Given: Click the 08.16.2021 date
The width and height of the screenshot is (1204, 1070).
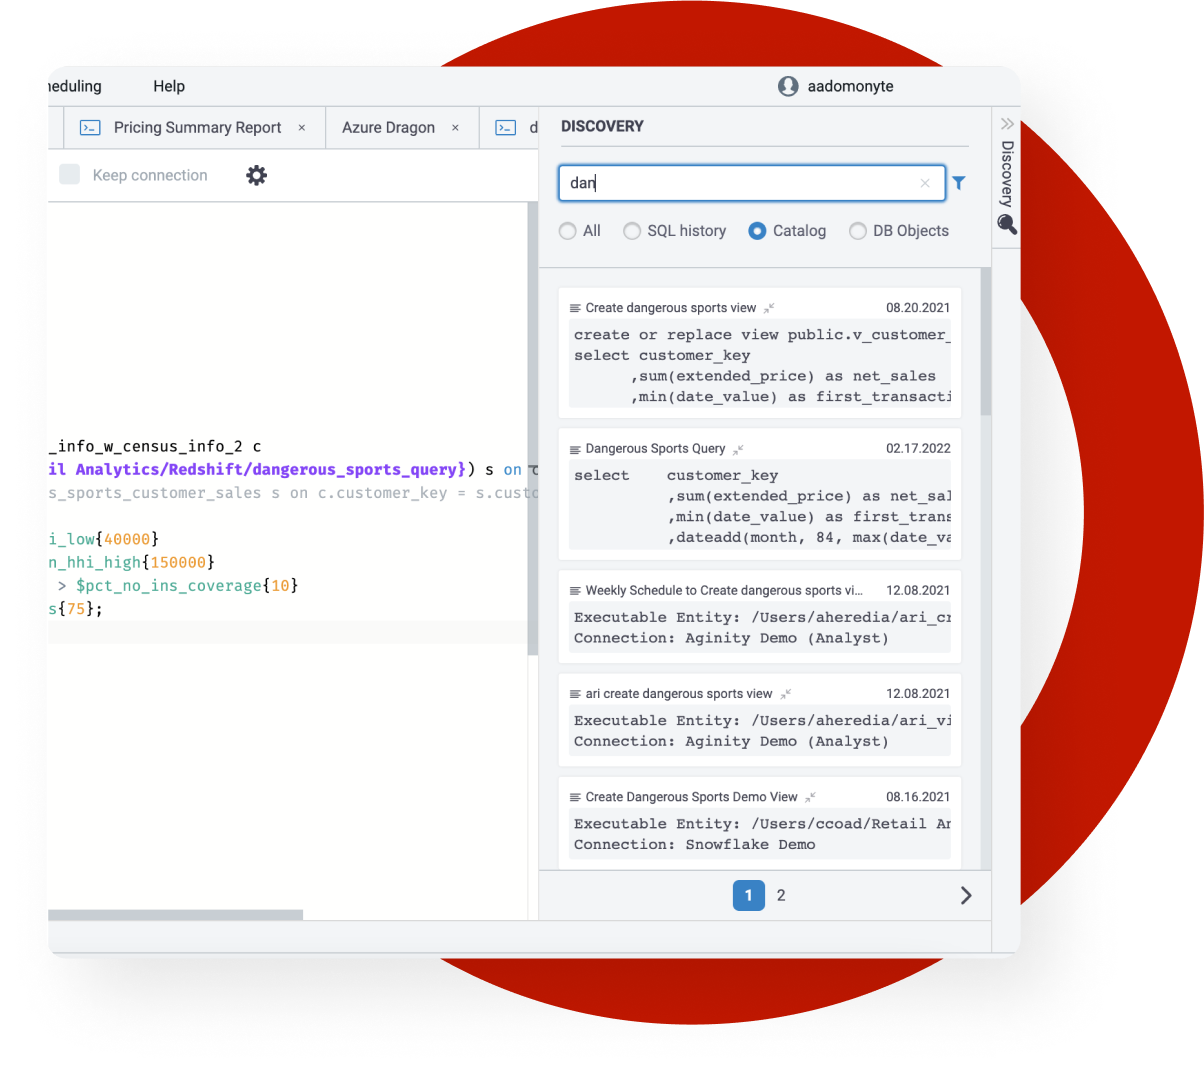Looking at the screenshot, I should coord(918,797).
